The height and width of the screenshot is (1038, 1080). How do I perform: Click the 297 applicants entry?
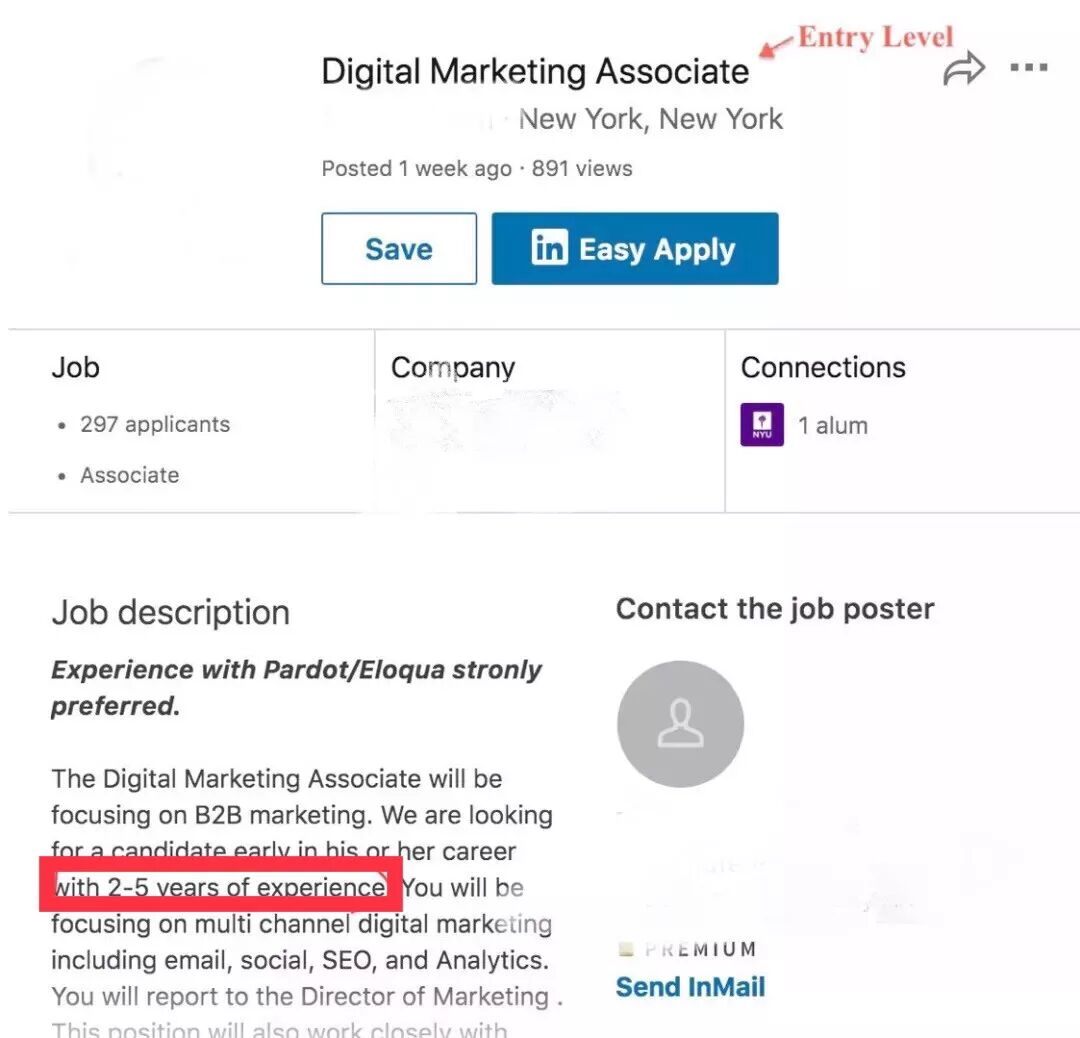point(155,424)
